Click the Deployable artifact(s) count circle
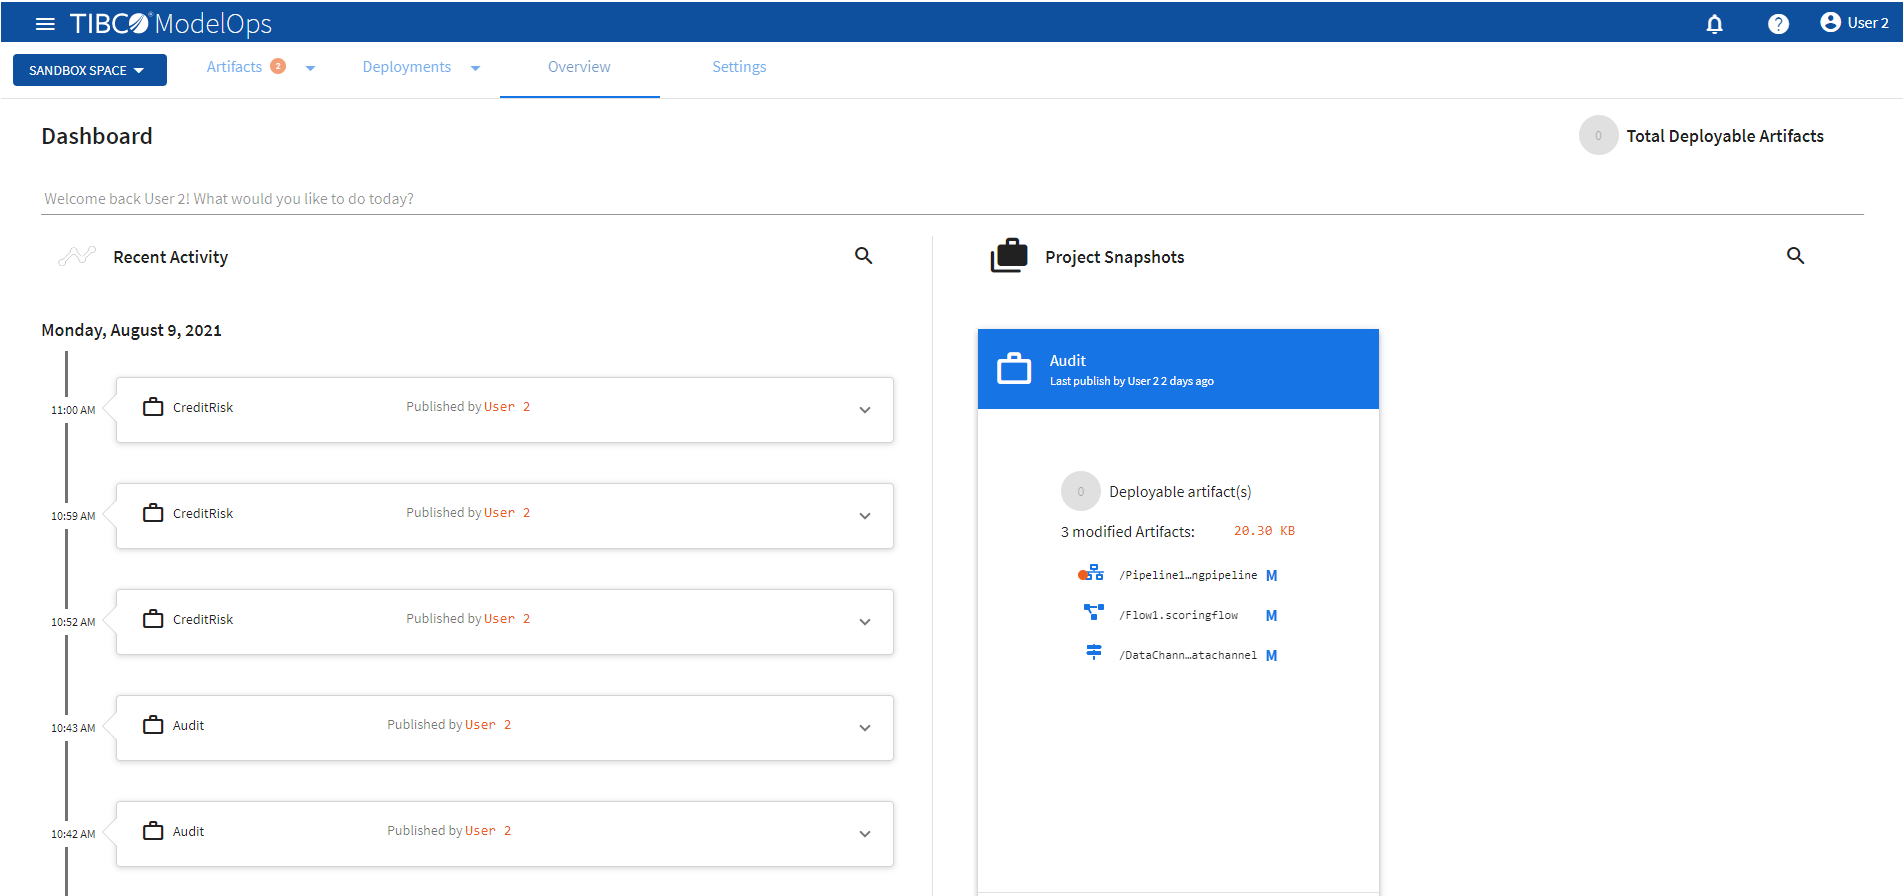1903x896 pixels. click(1080, 491)
